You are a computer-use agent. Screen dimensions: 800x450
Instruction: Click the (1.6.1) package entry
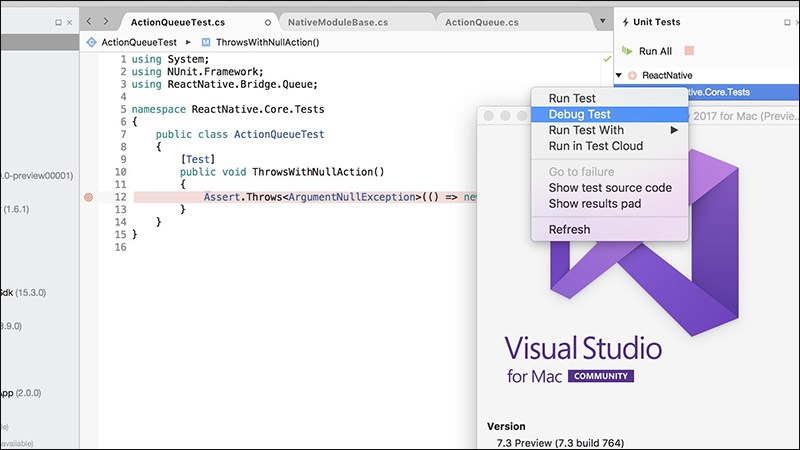pos(16,209)
